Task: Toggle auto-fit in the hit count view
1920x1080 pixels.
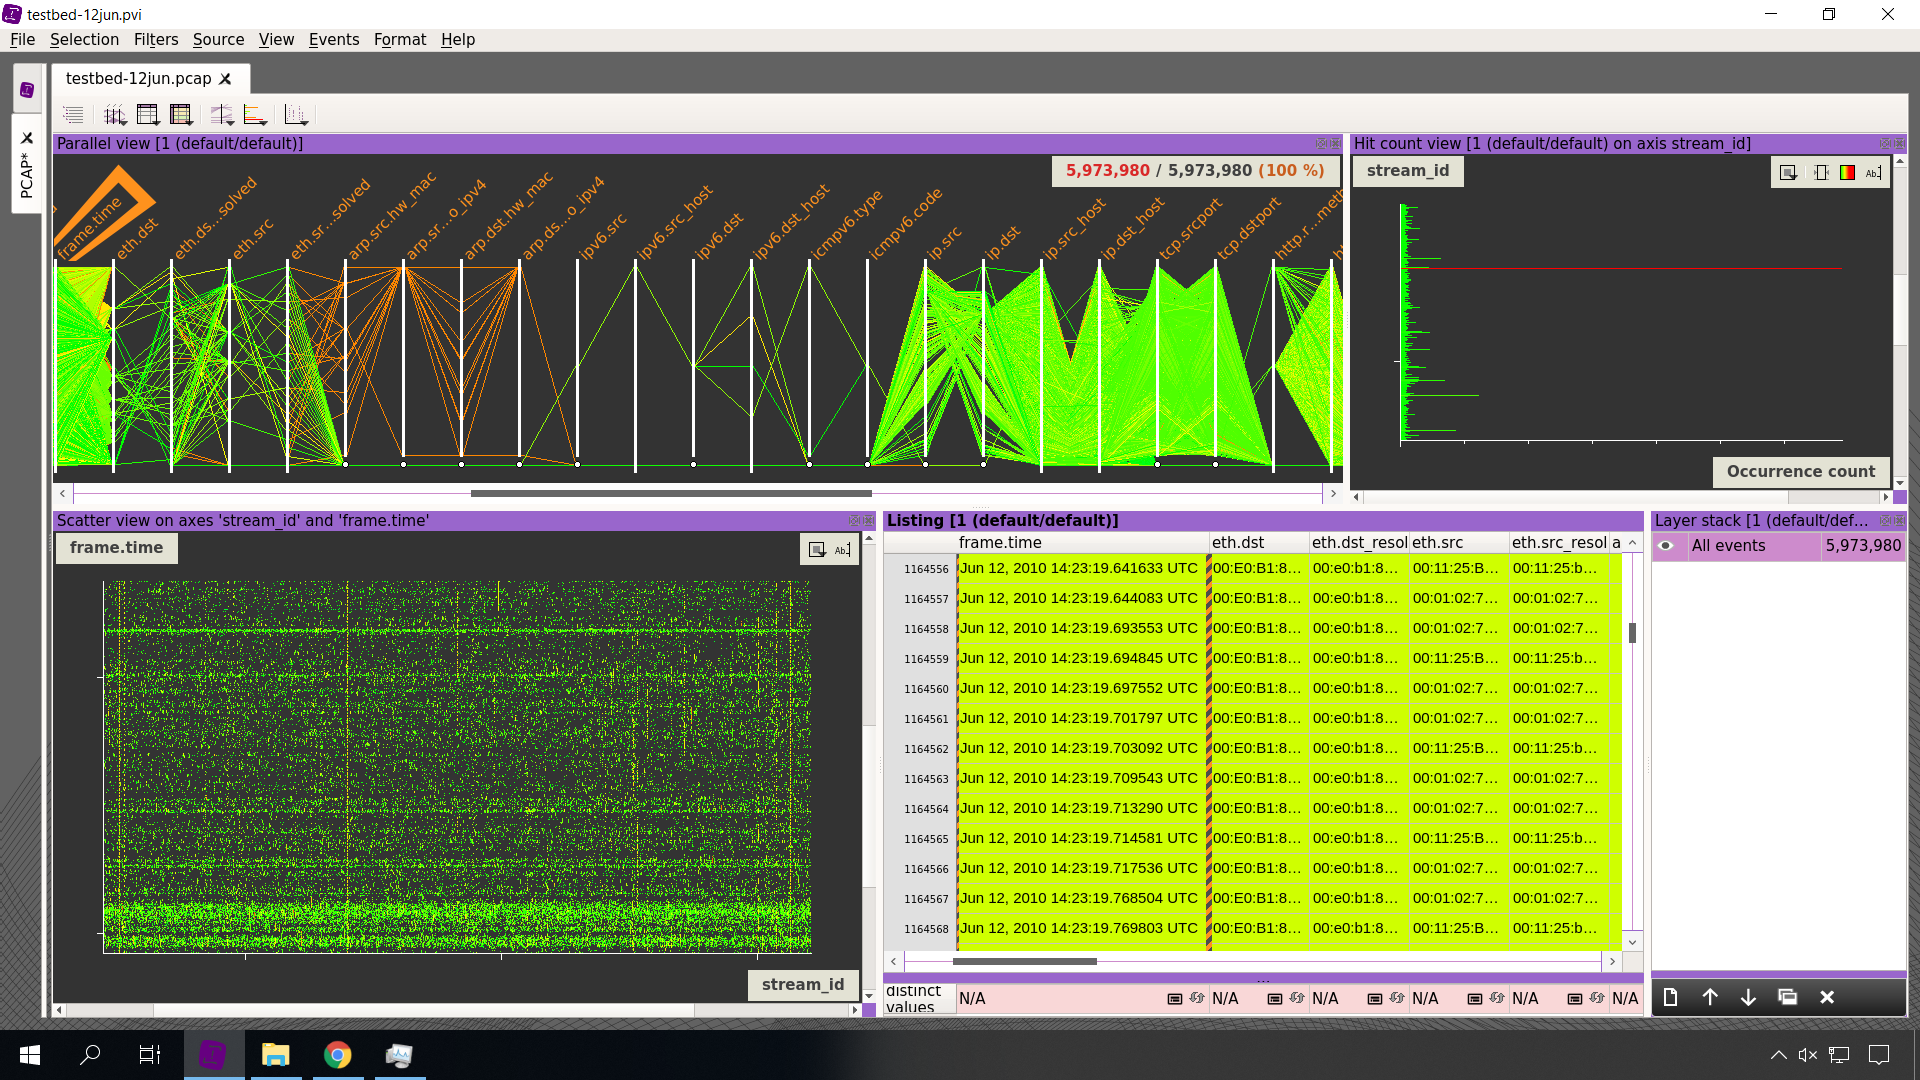Action: [1822, 172]
